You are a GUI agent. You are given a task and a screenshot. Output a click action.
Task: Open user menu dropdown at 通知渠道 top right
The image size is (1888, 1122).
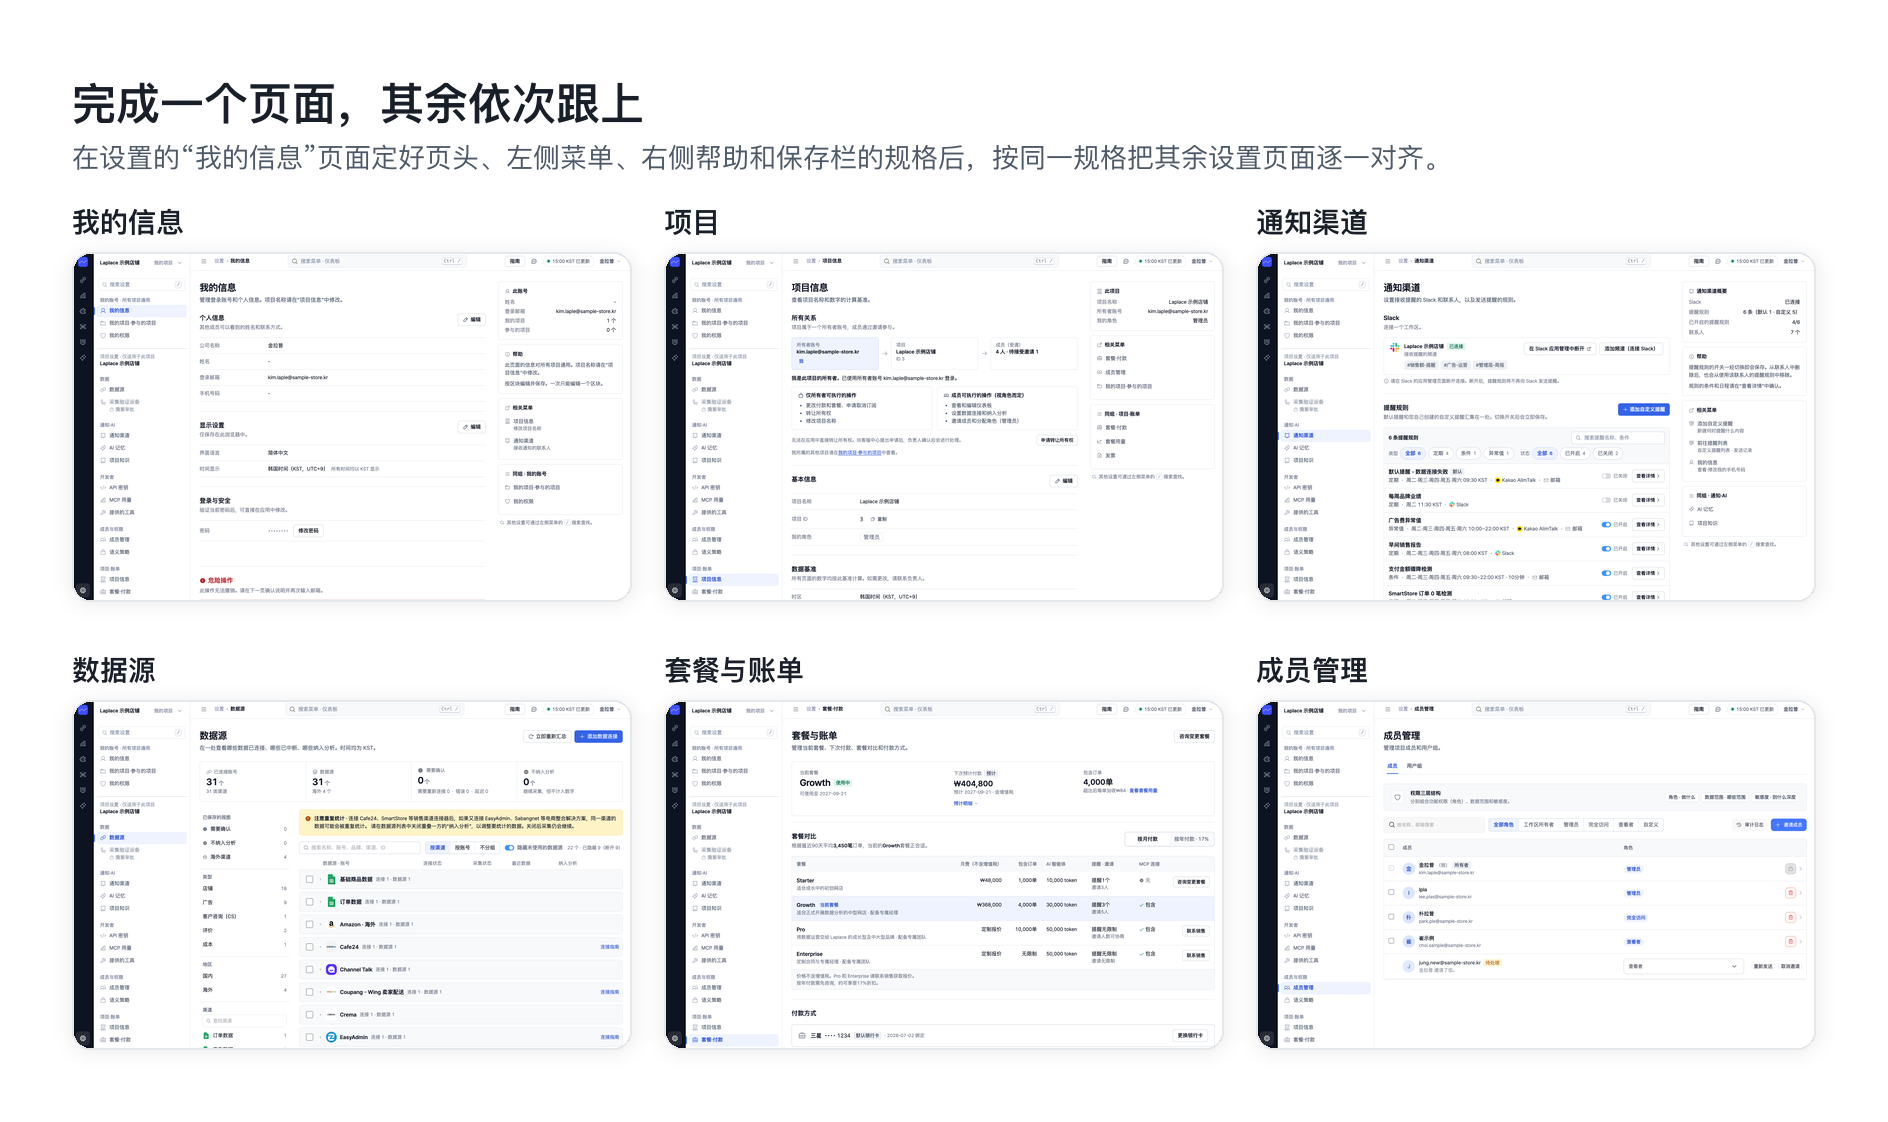coord(1794,261)
